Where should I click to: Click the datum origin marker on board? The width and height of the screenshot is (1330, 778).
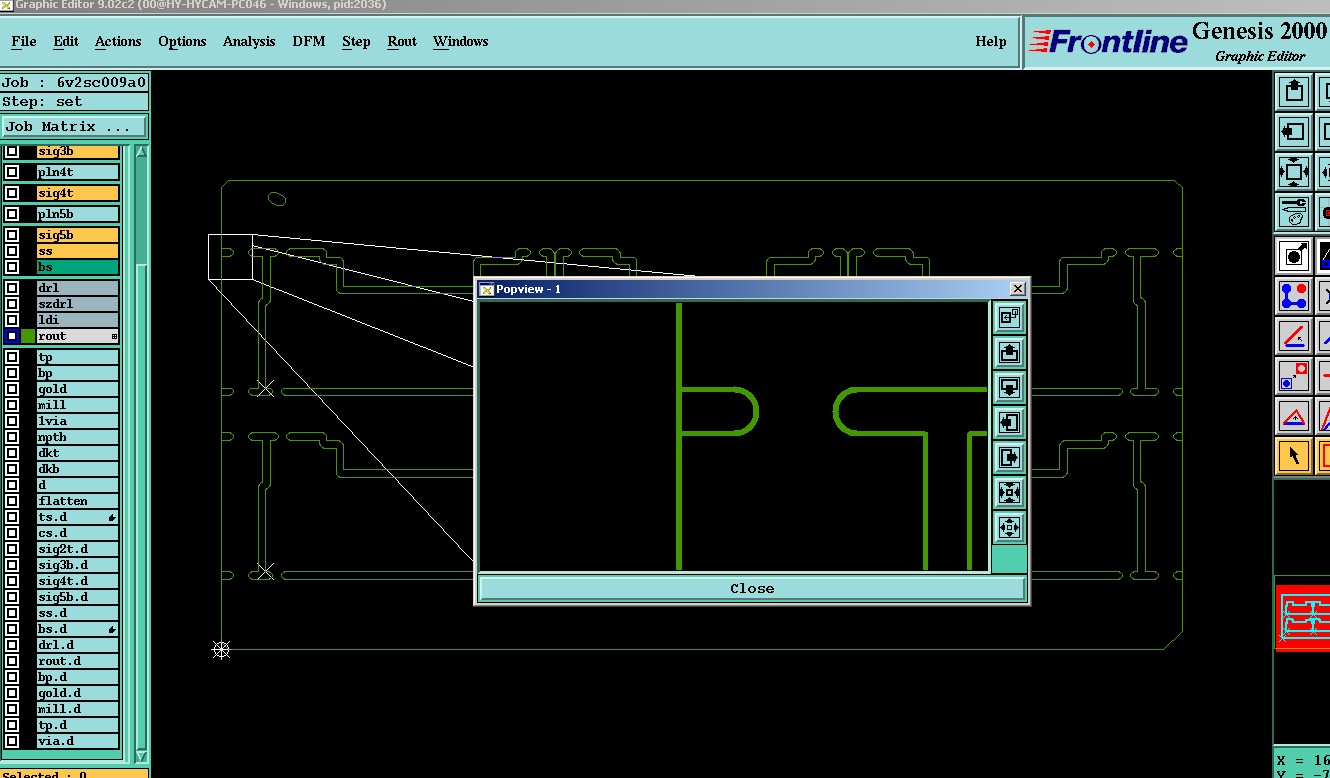[x=221, y=650]
